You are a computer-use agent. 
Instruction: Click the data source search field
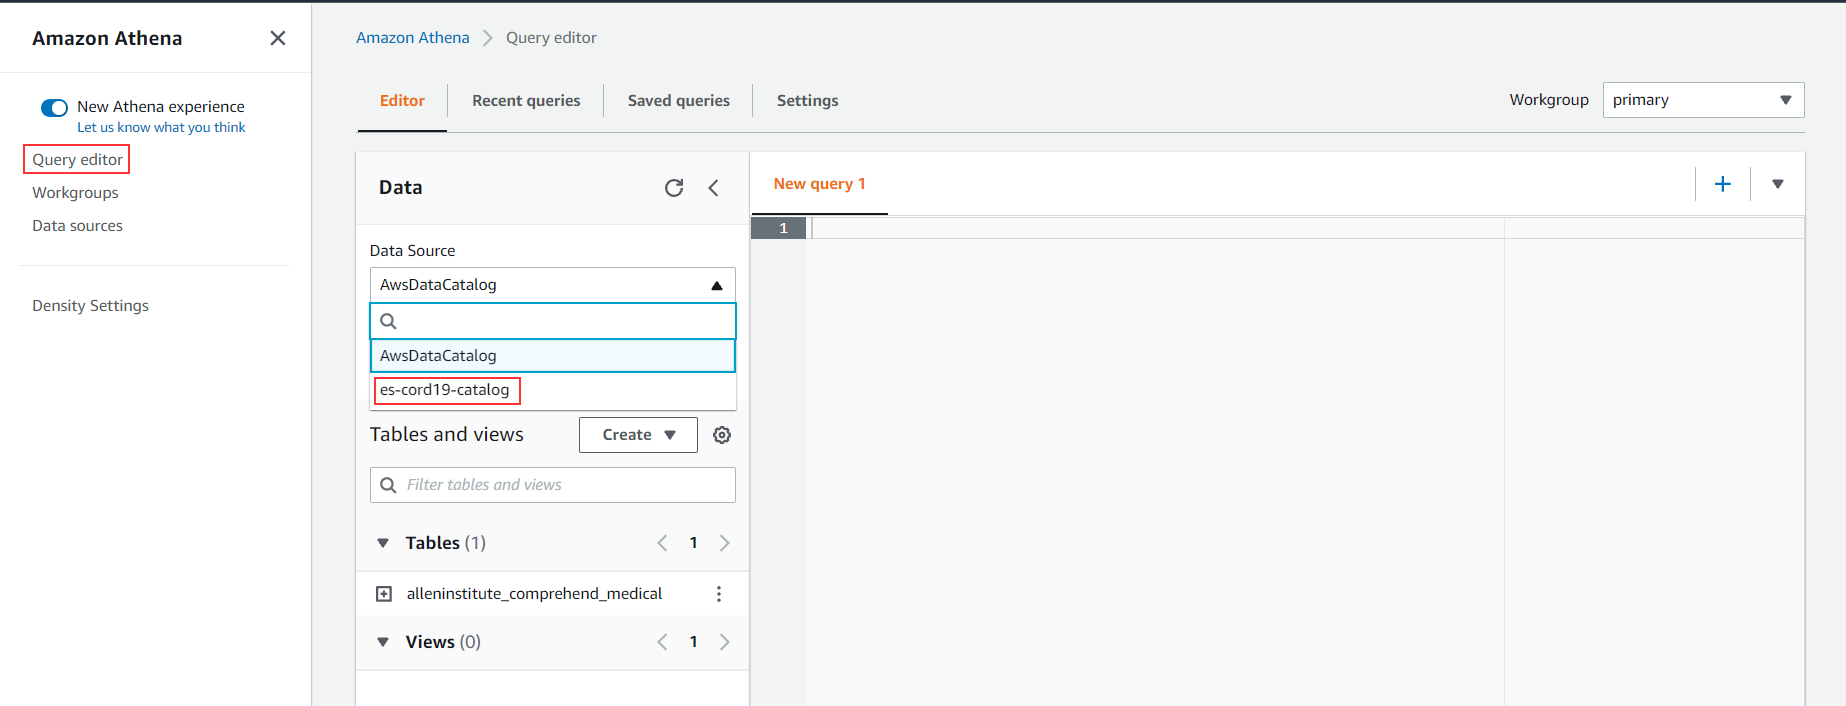(x=552, y=321)
